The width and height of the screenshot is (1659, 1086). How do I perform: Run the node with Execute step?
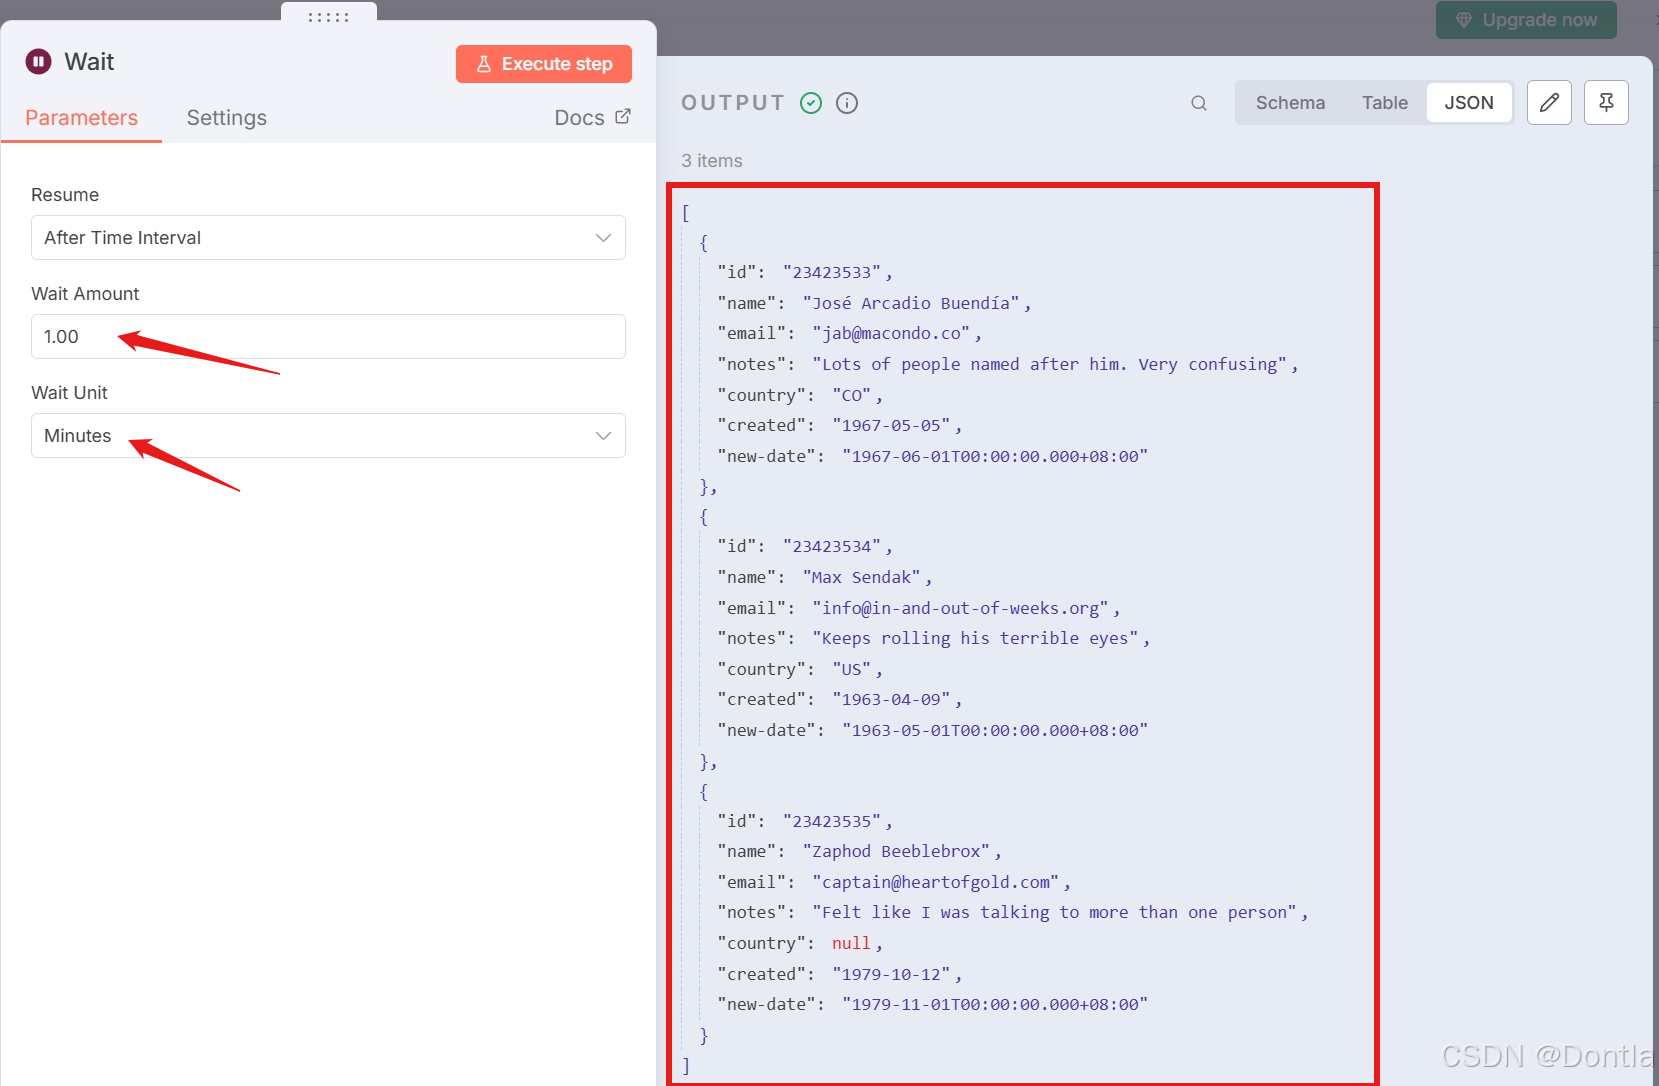pos(544,64)
